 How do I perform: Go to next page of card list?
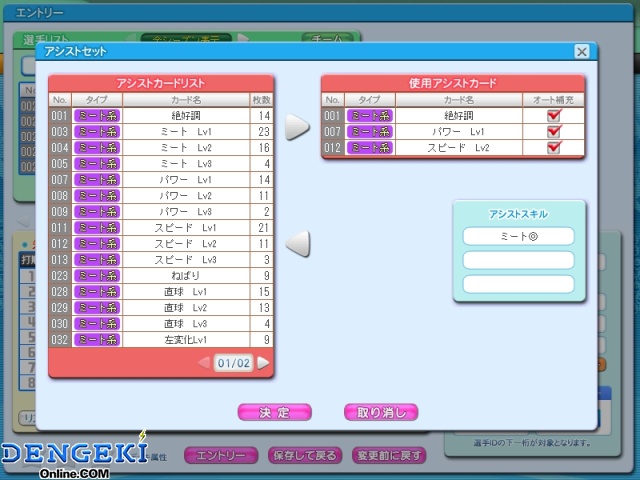263,363
